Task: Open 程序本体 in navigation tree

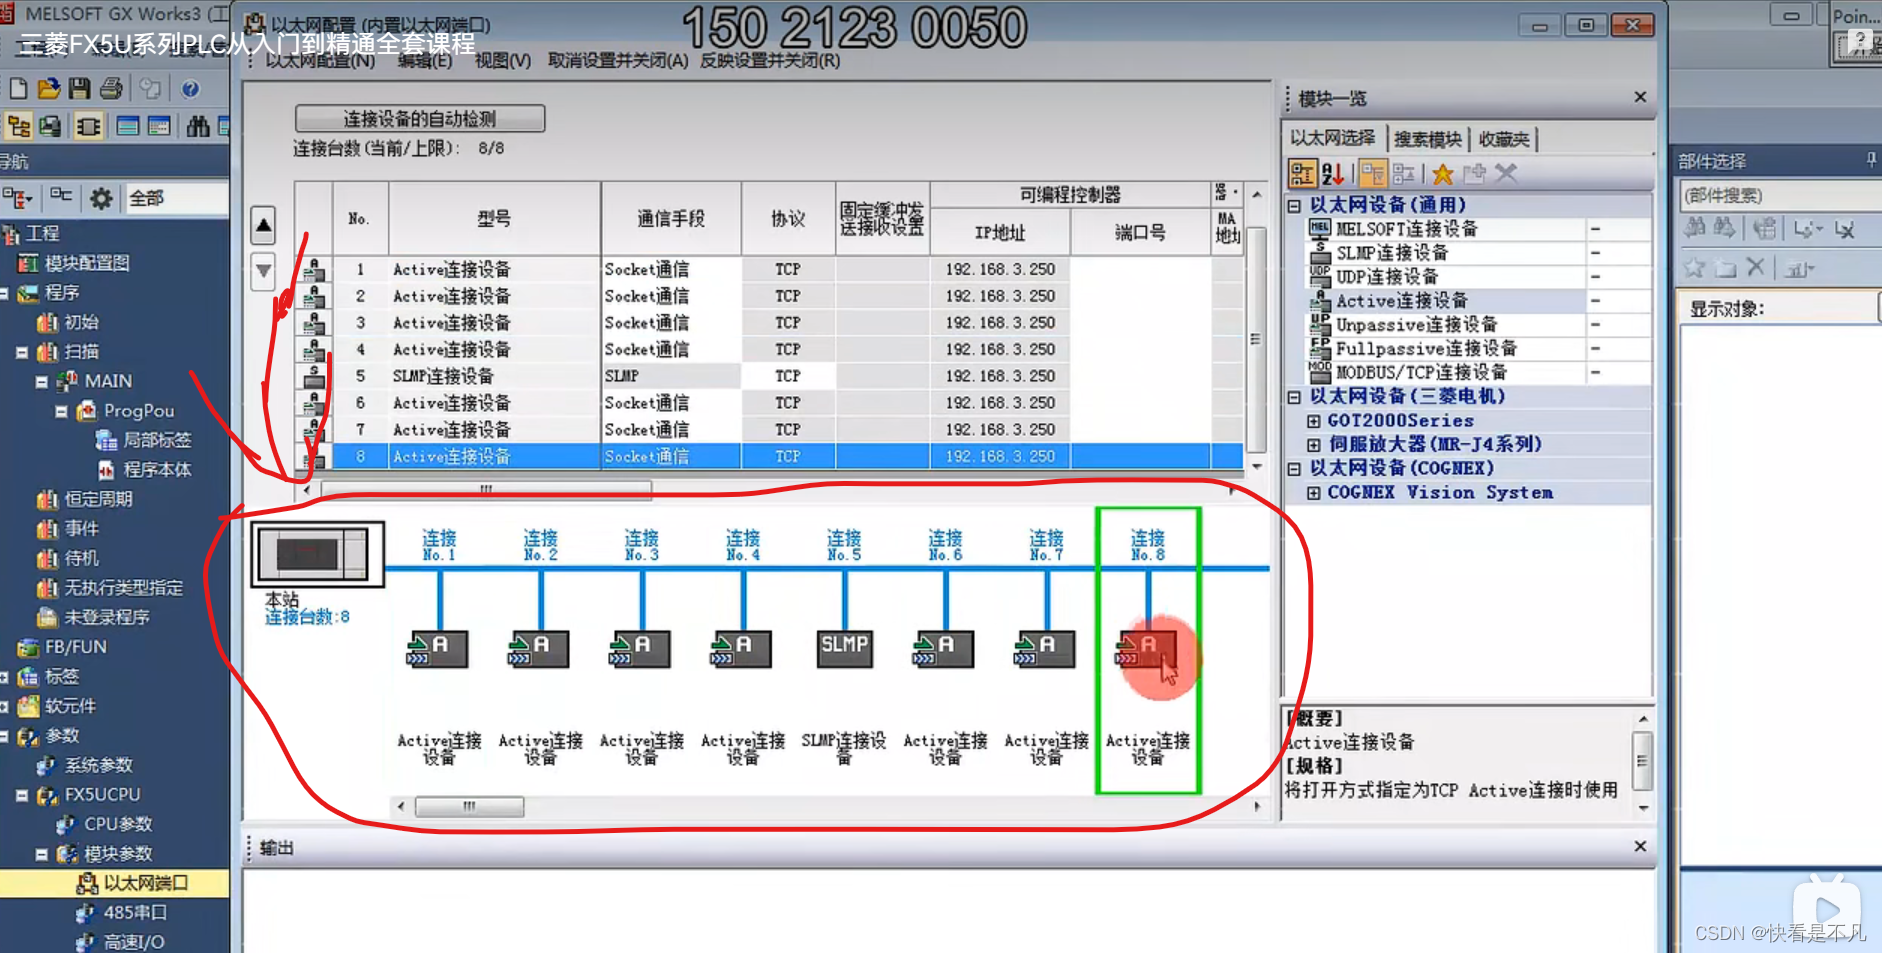Action: click(157, 470)
